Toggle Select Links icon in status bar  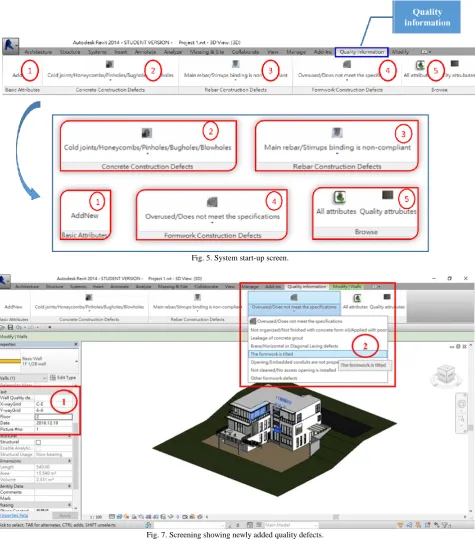coord(400,525)
